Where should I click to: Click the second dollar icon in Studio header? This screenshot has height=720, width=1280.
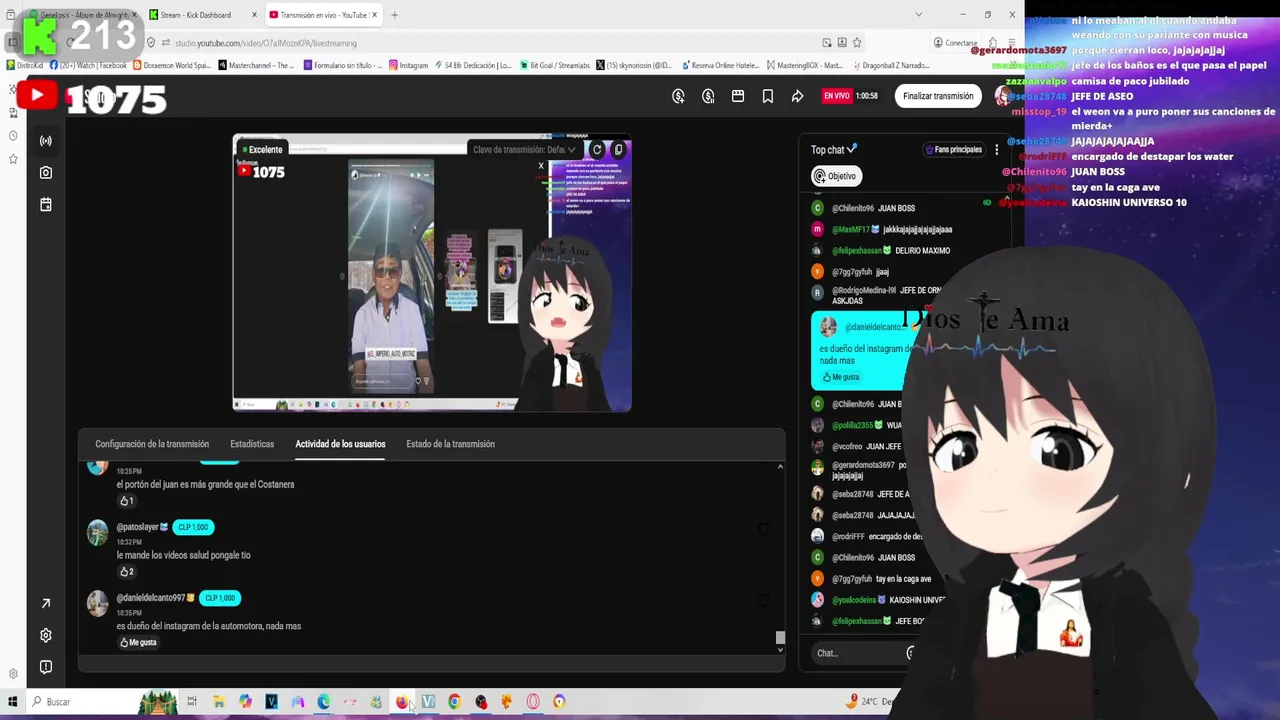[x=708, y=96]
